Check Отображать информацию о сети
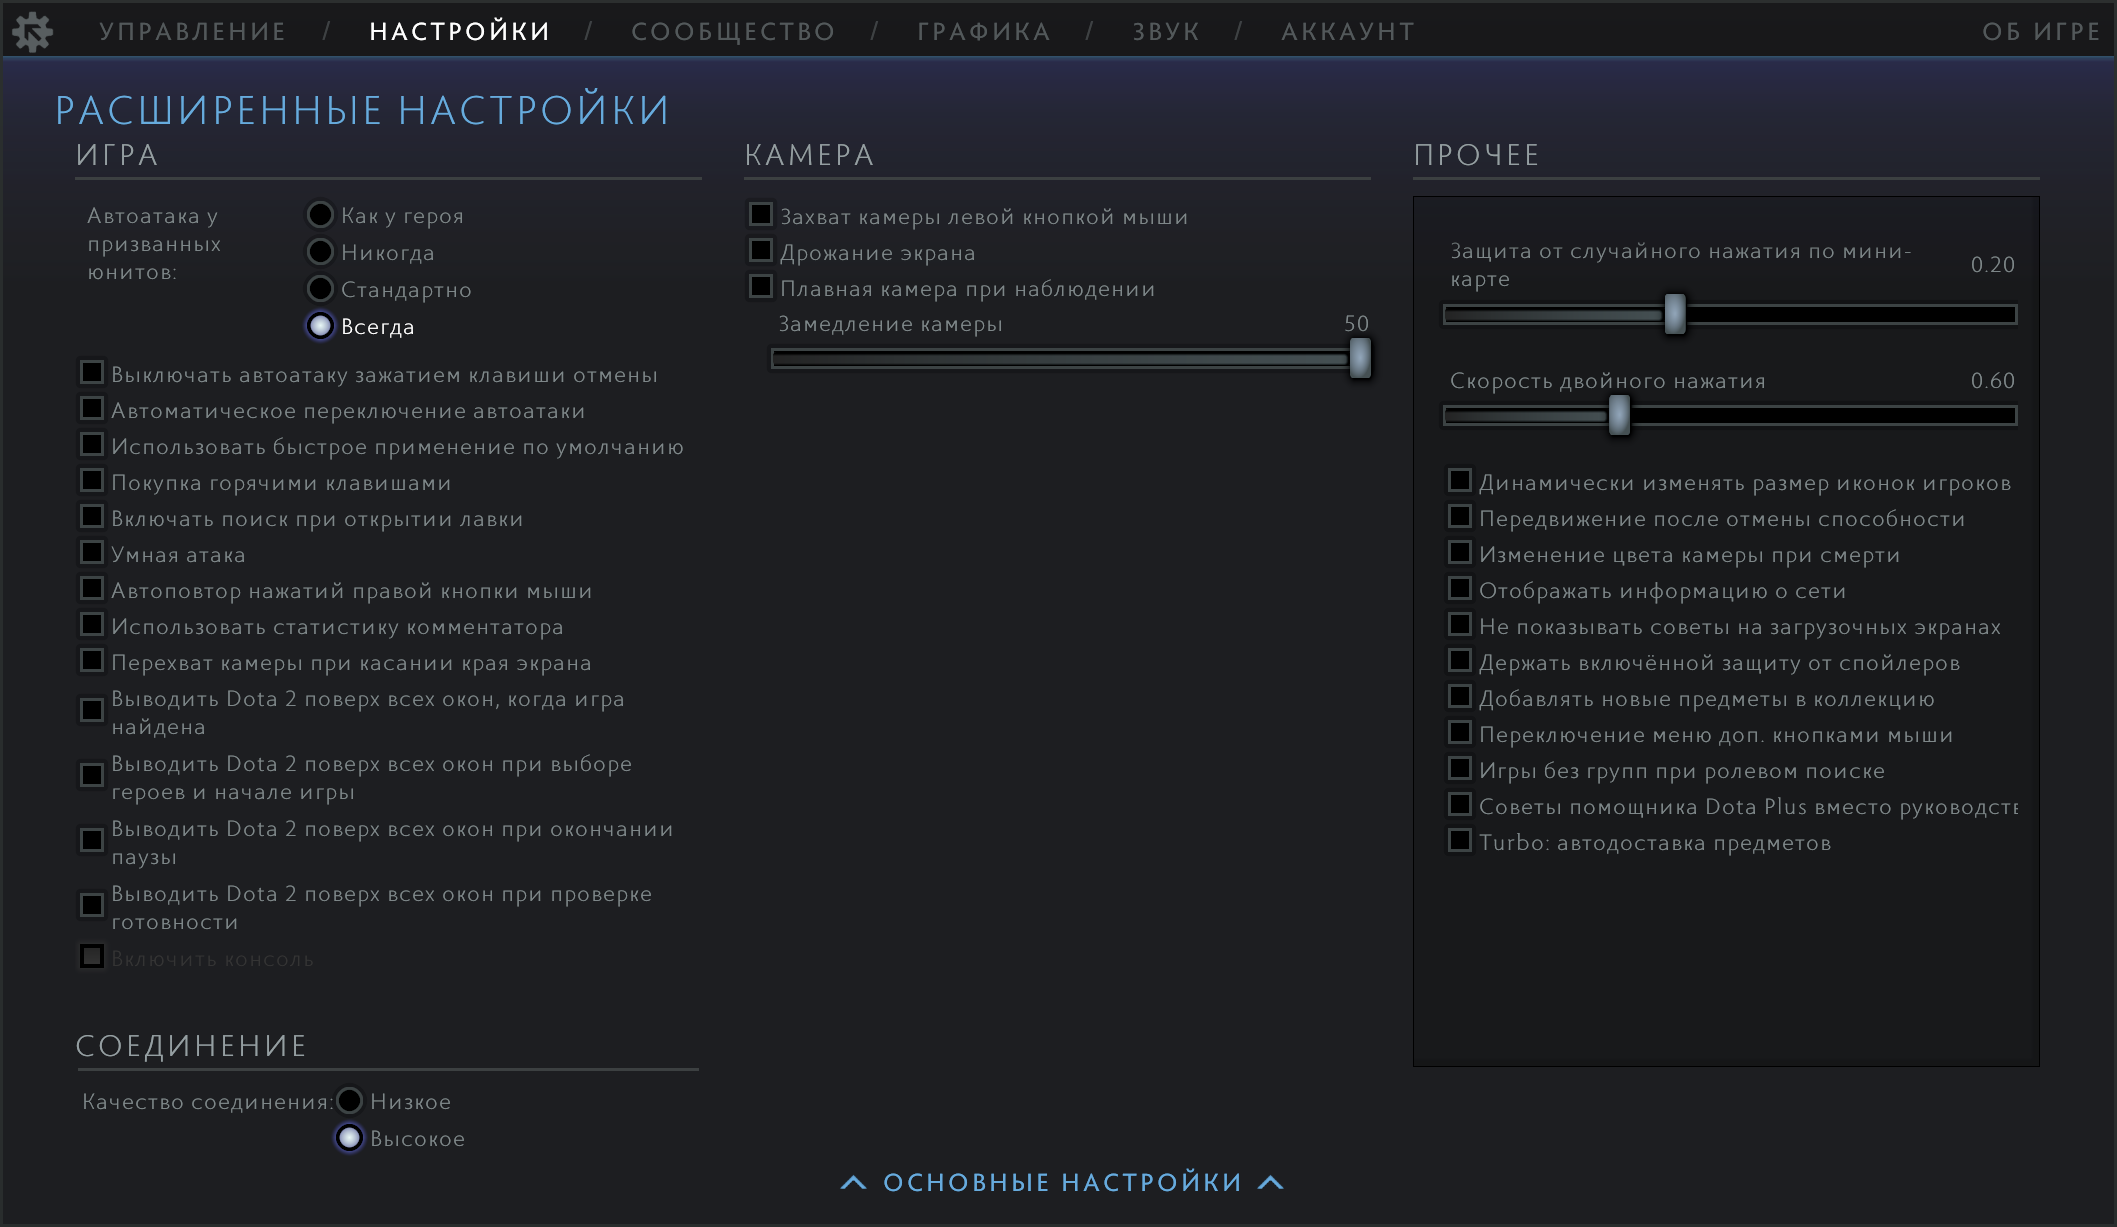Image resolution: width=2117 pixels, height=1227 pixels. (1460, 589)
